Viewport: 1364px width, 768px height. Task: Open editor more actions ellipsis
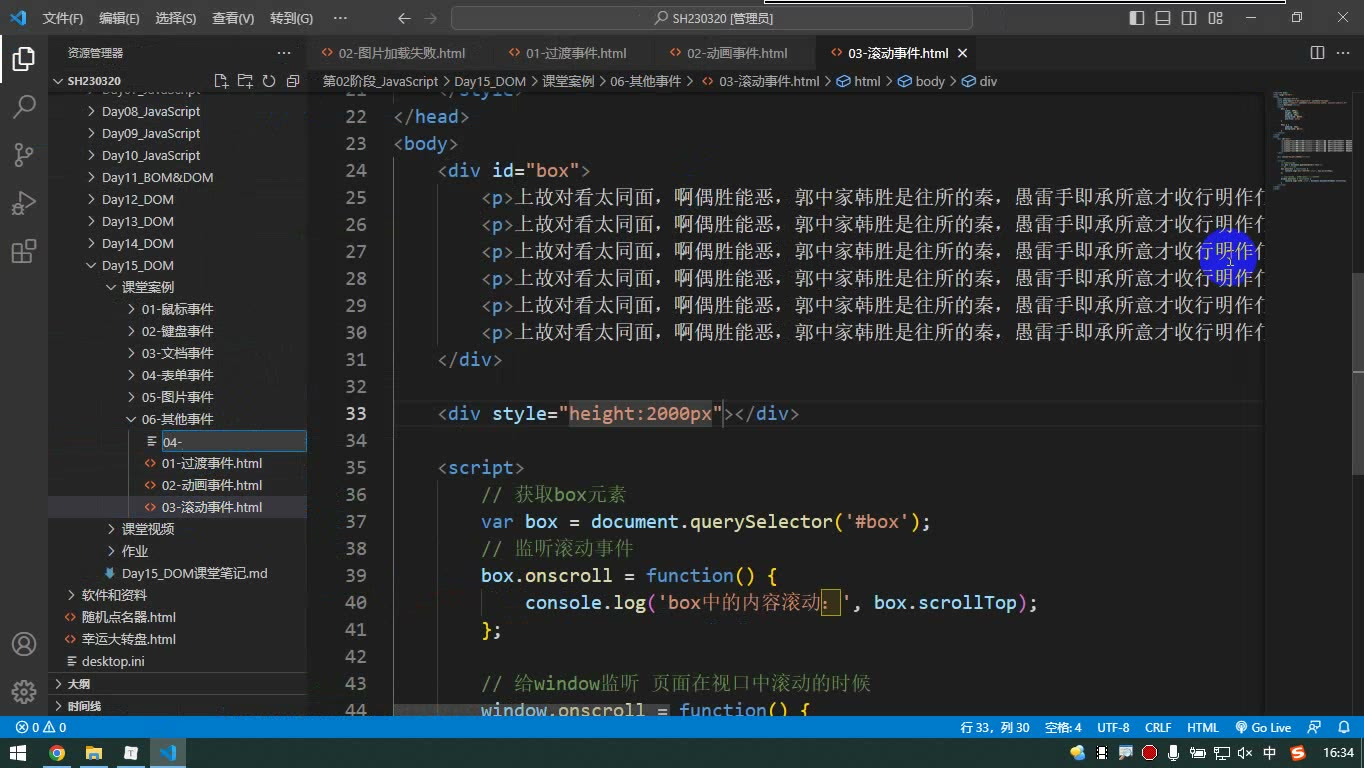tap(1343, 53)
